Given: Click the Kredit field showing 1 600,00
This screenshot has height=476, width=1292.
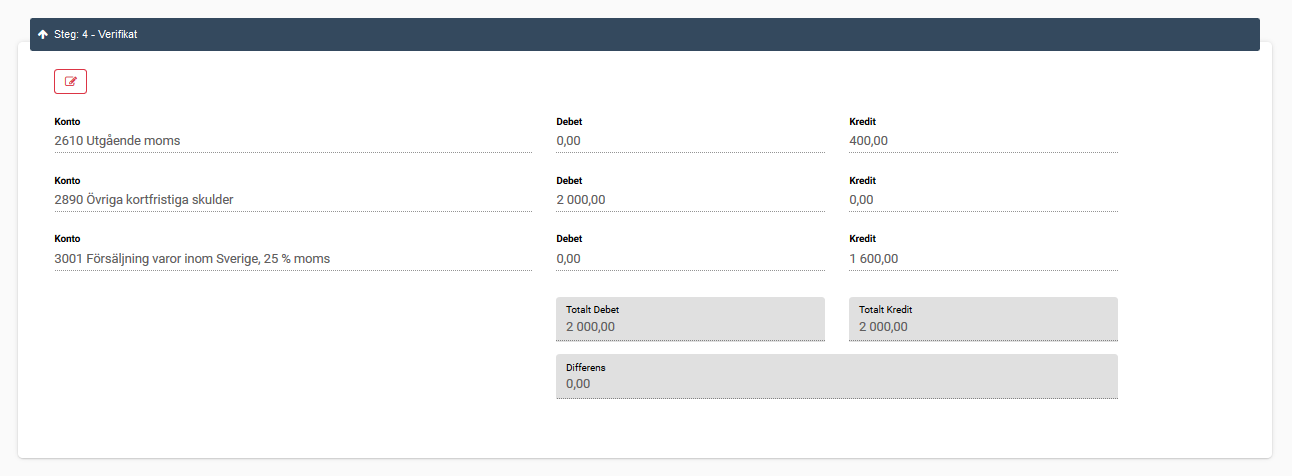Looking at the screenshot, I should [x=982, y=259].
